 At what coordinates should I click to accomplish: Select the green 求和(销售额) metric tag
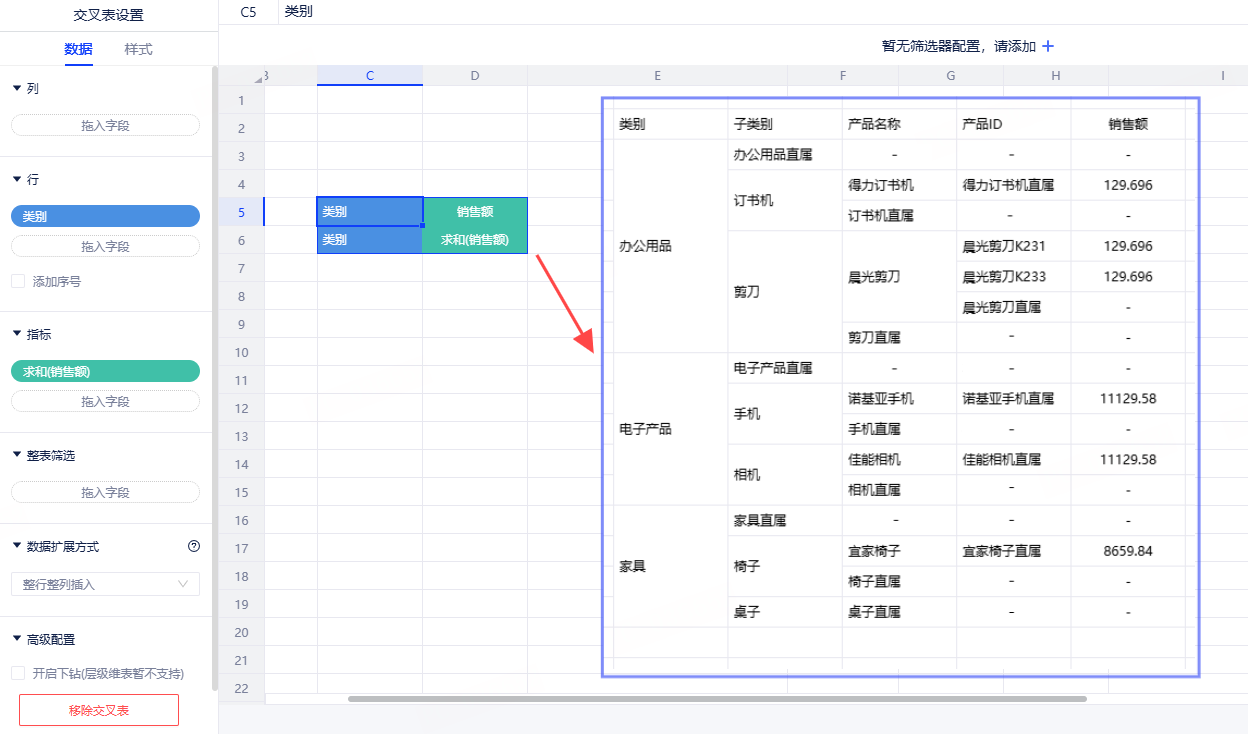pyautogui.click(x=105, y=372)
